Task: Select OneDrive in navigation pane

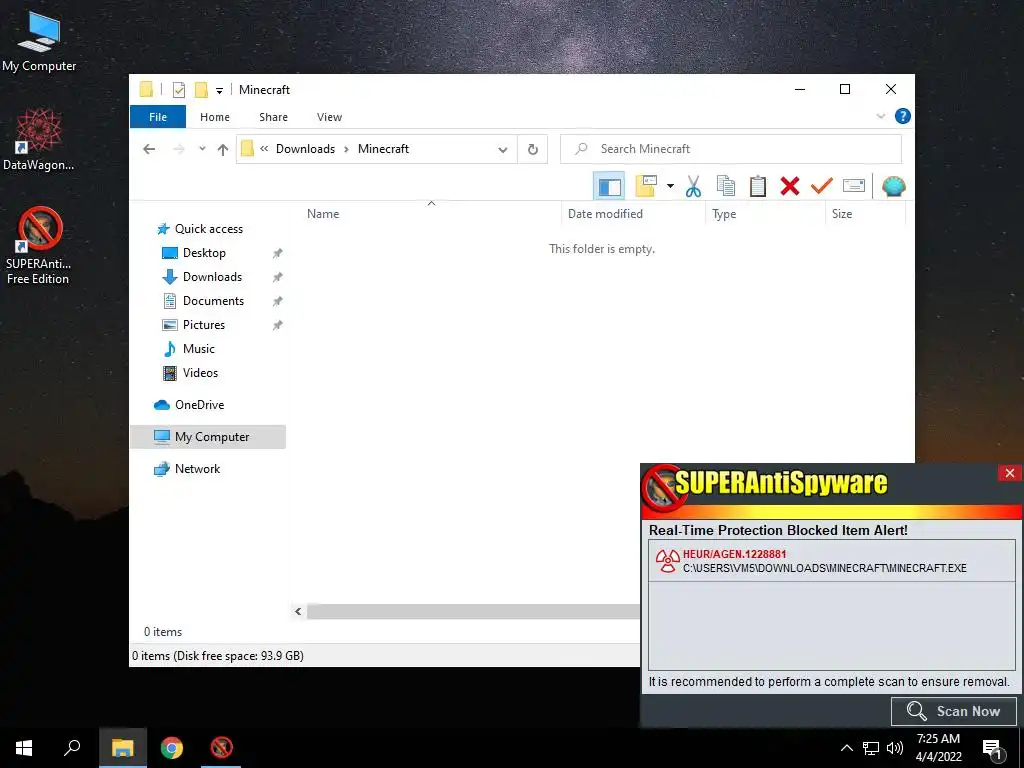Action: pos(199,405)
